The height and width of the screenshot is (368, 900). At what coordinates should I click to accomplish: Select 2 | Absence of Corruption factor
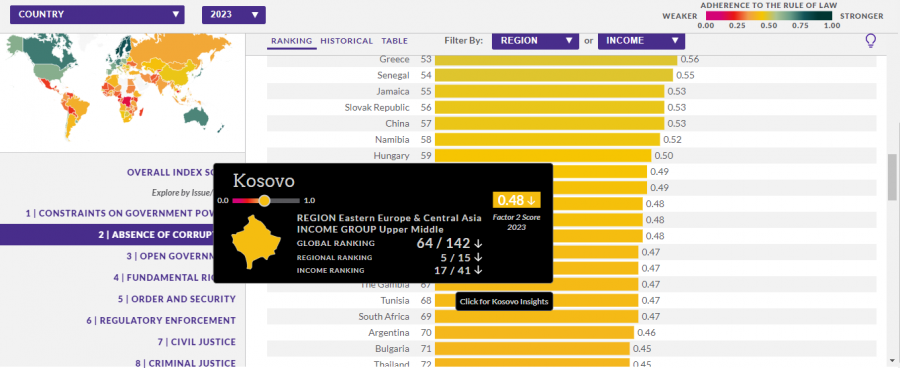tap(107, 235)
